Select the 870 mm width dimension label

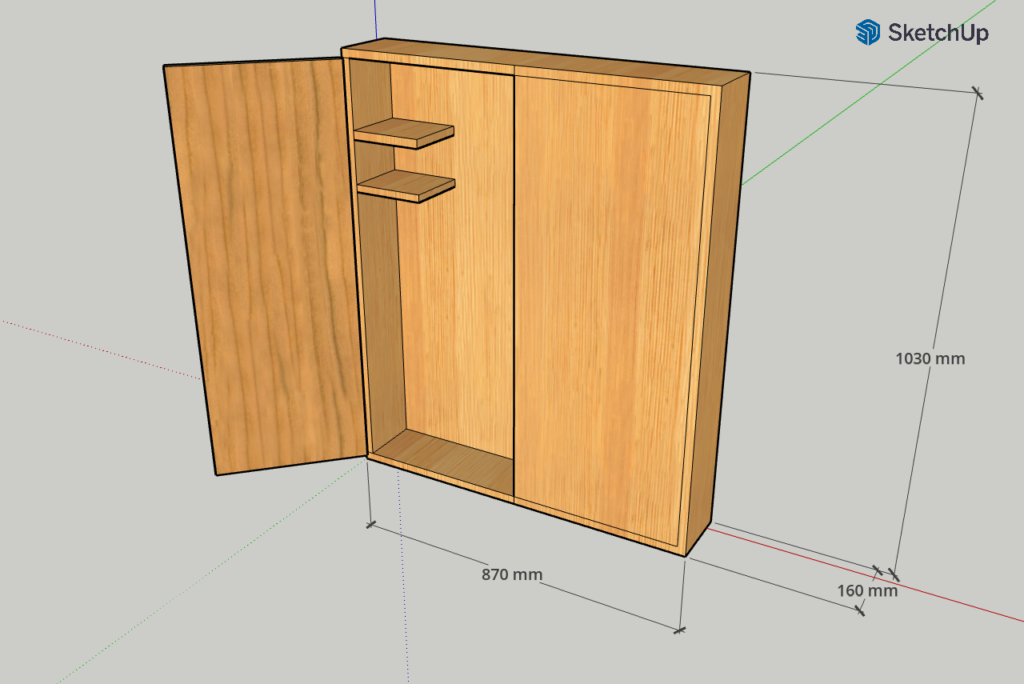tap(512, 575)
